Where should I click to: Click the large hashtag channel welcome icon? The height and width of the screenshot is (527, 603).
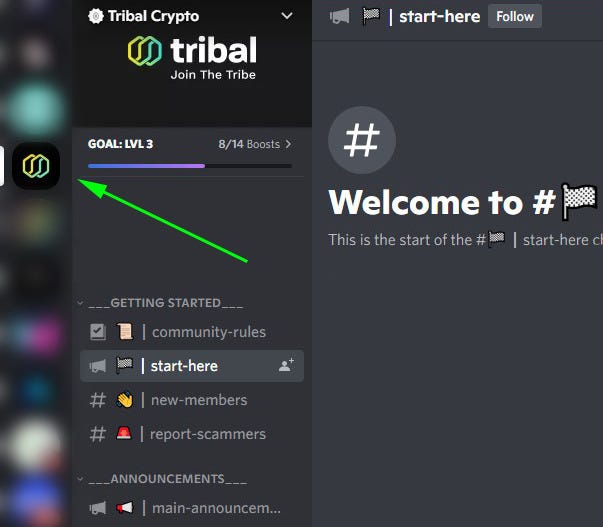[361, 140]
